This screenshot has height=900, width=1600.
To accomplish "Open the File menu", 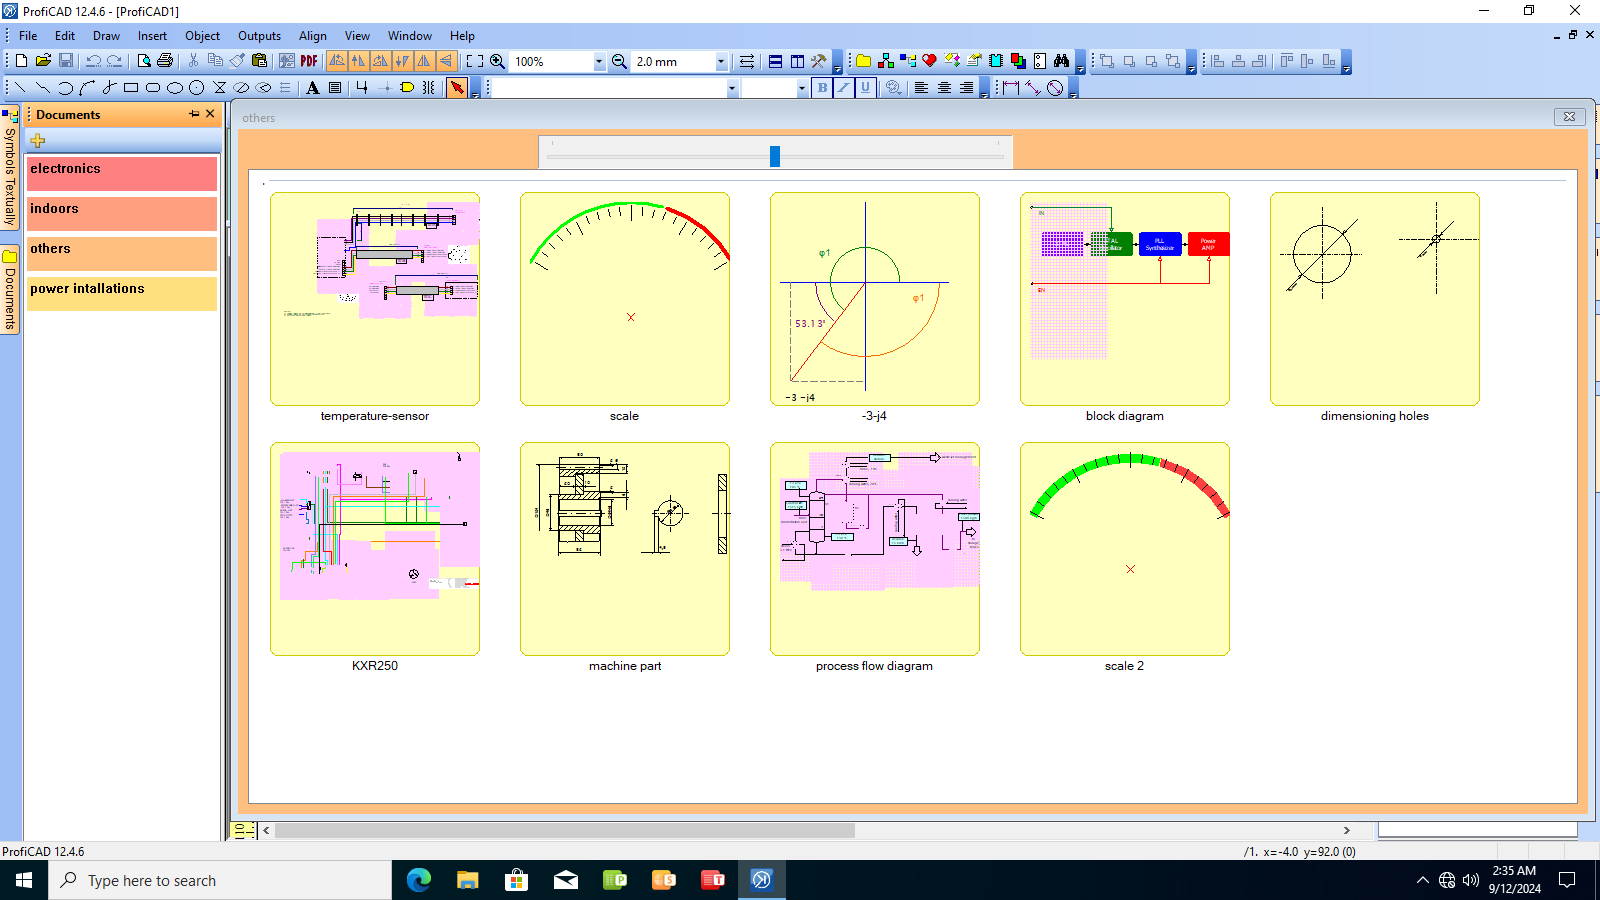I will (x=28, y=35).
